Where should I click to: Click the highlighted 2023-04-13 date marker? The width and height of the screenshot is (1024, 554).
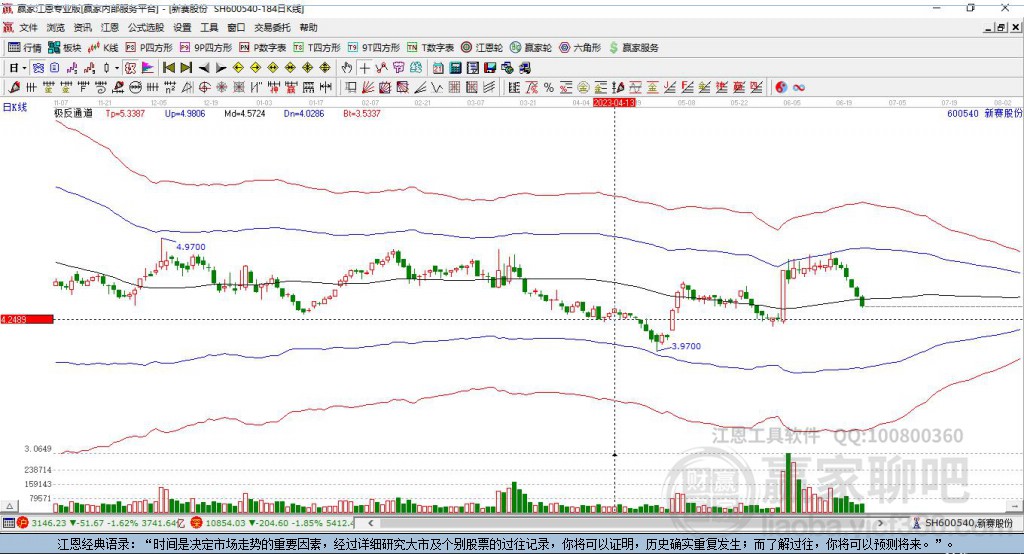[614, 103]
